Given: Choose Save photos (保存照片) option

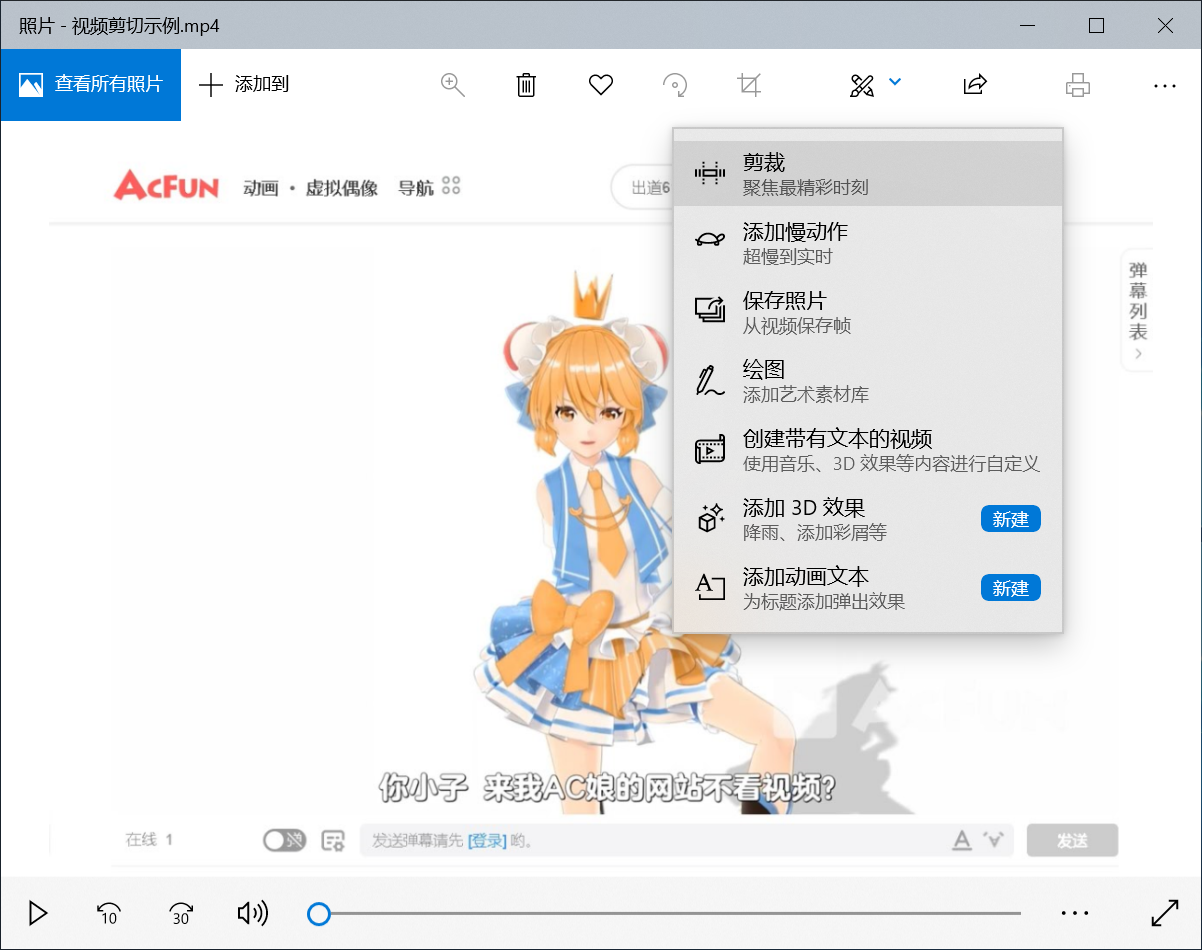Looking at the screenshot, I should 868,312.
